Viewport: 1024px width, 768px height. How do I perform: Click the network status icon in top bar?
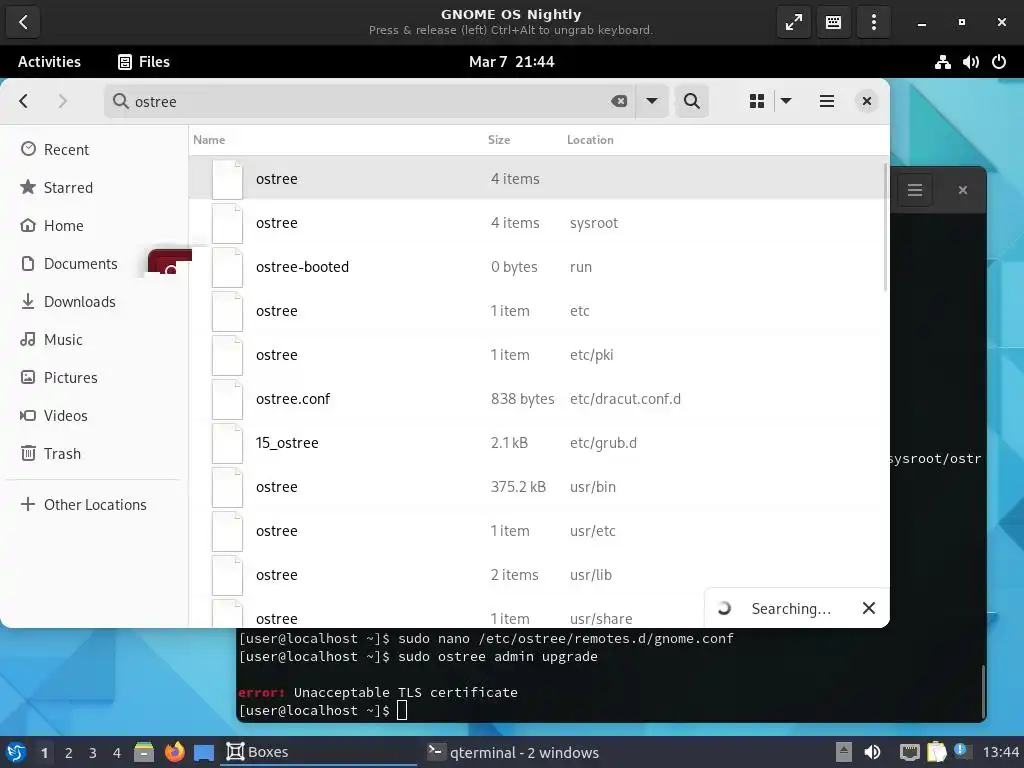tap(942, 62)
